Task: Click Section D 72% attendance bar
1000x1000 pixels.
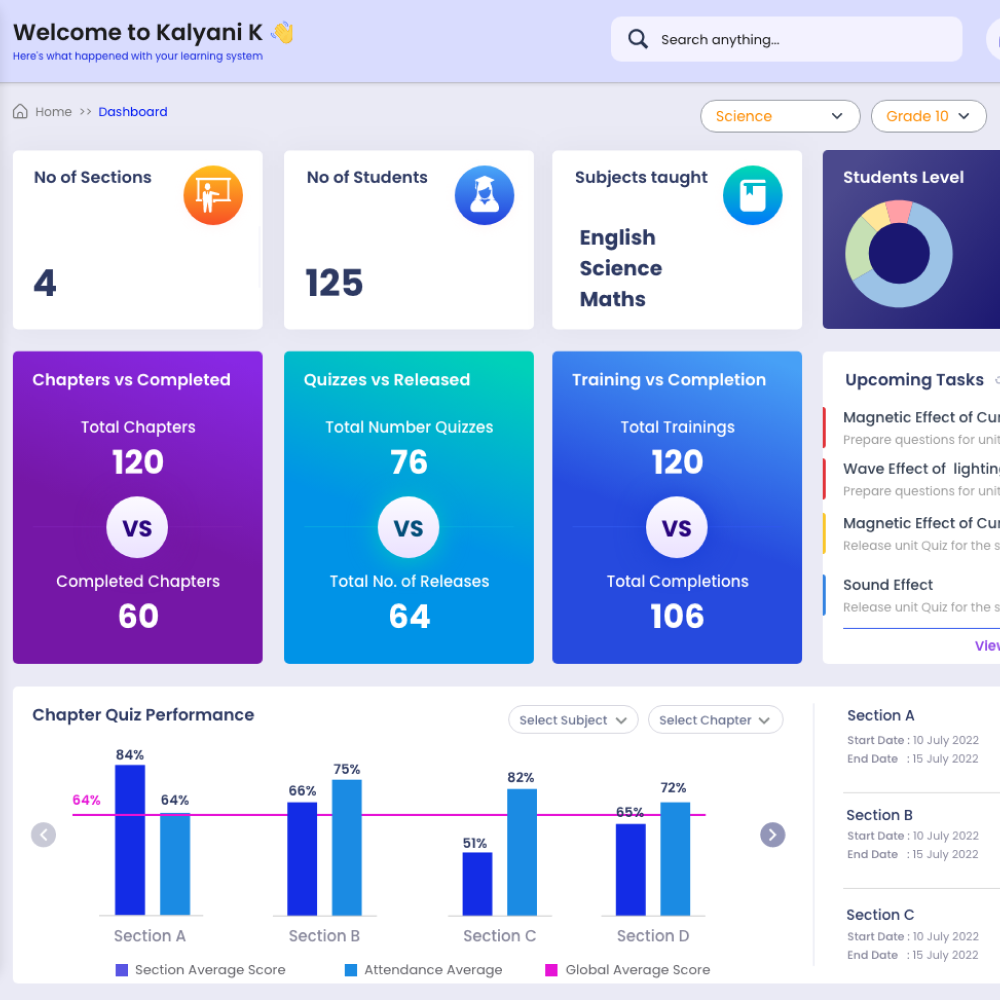Action: coord(675,859)
